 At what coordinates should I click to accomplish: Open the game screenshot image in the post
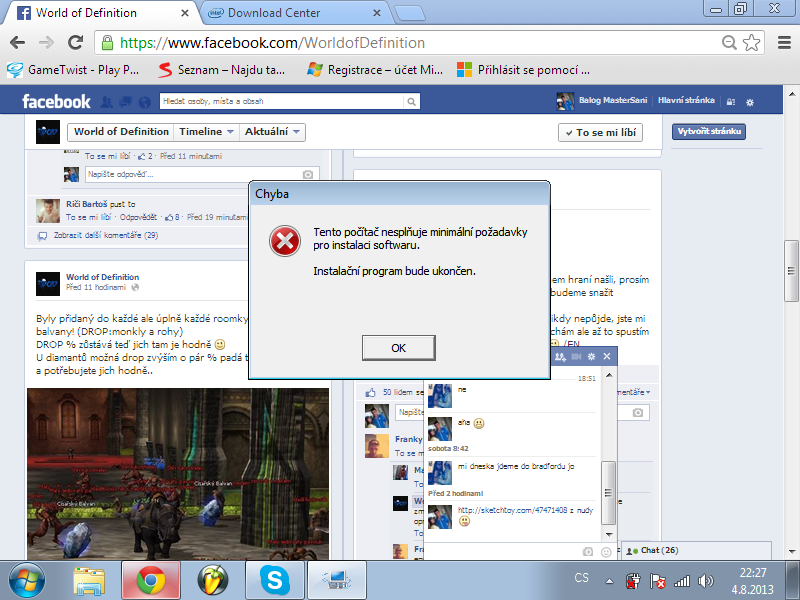pos(178,474)
